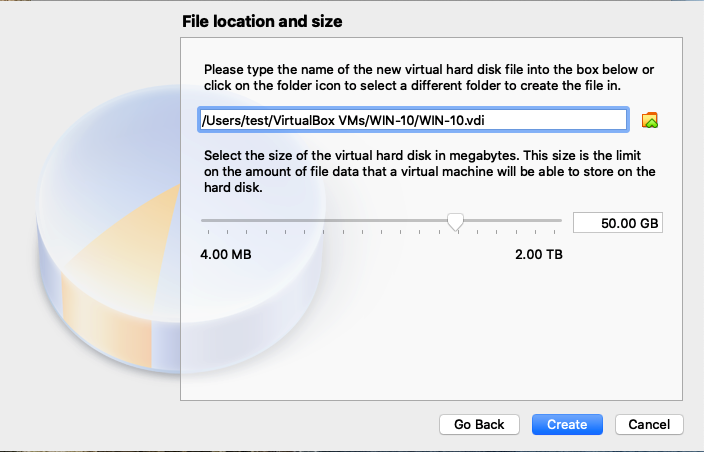Click the slider track at the maximum end
The height and width of the screenshot is (452, 704).
559,220
